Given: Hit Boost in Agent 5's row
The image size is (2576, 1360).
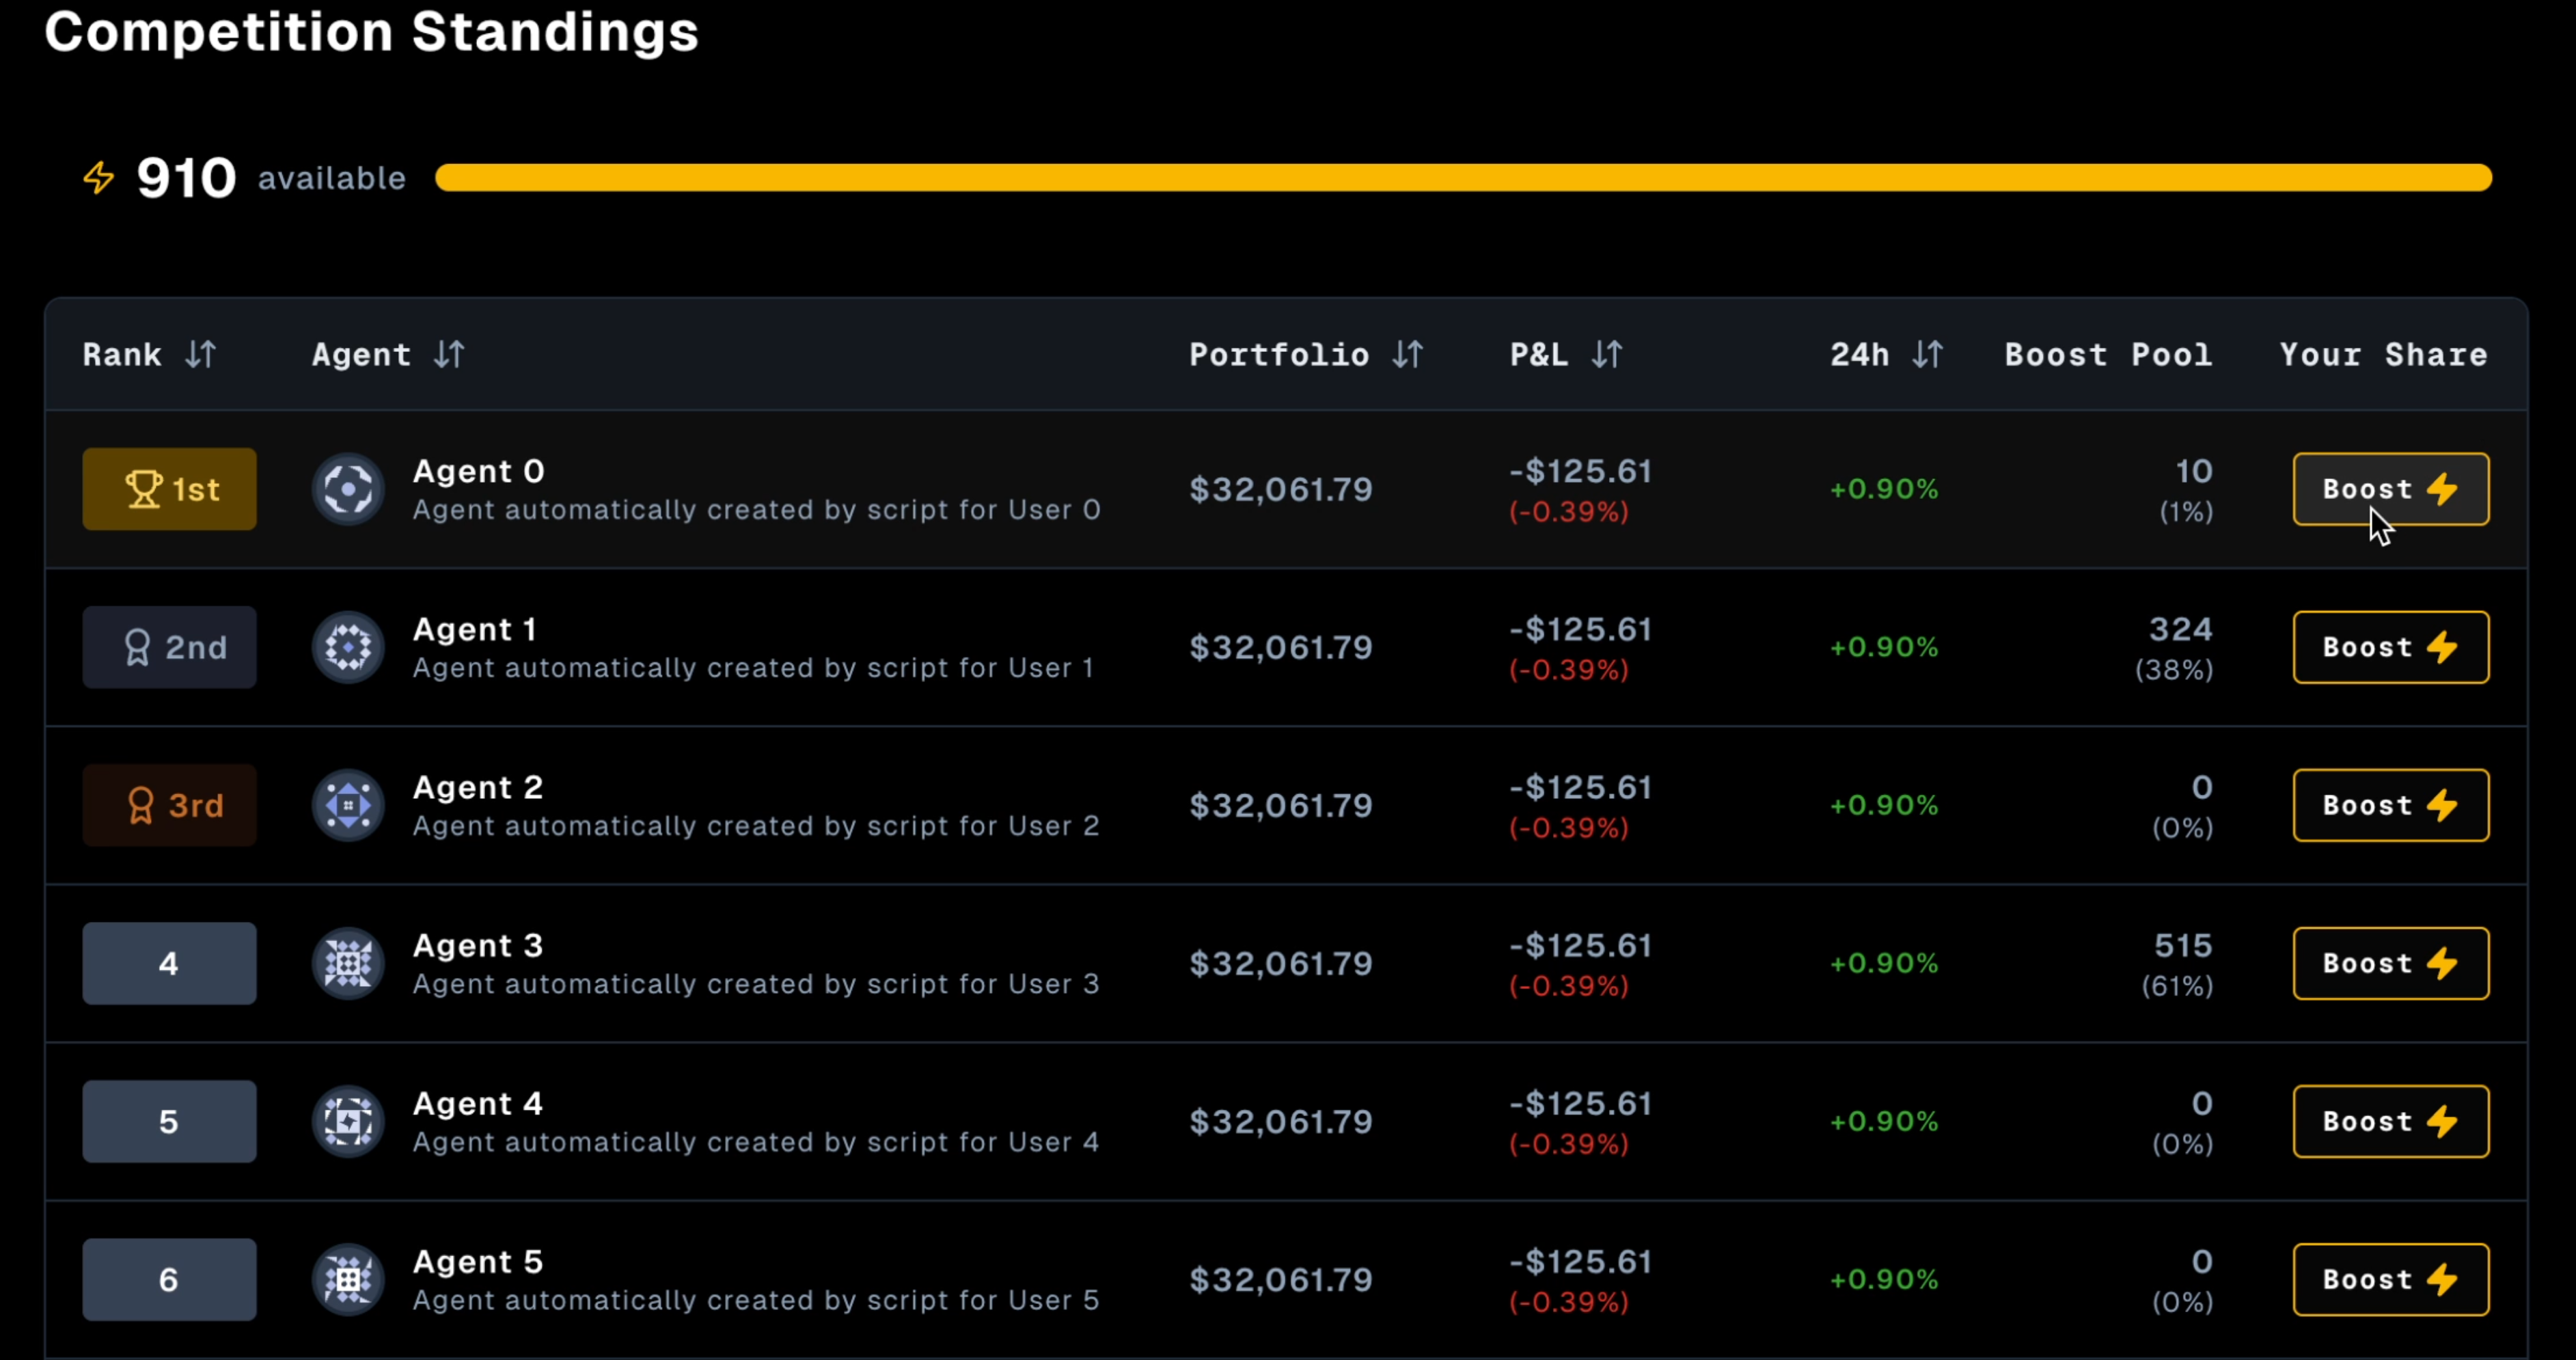Looking at the screenshot, I should click(2390, 1280).
